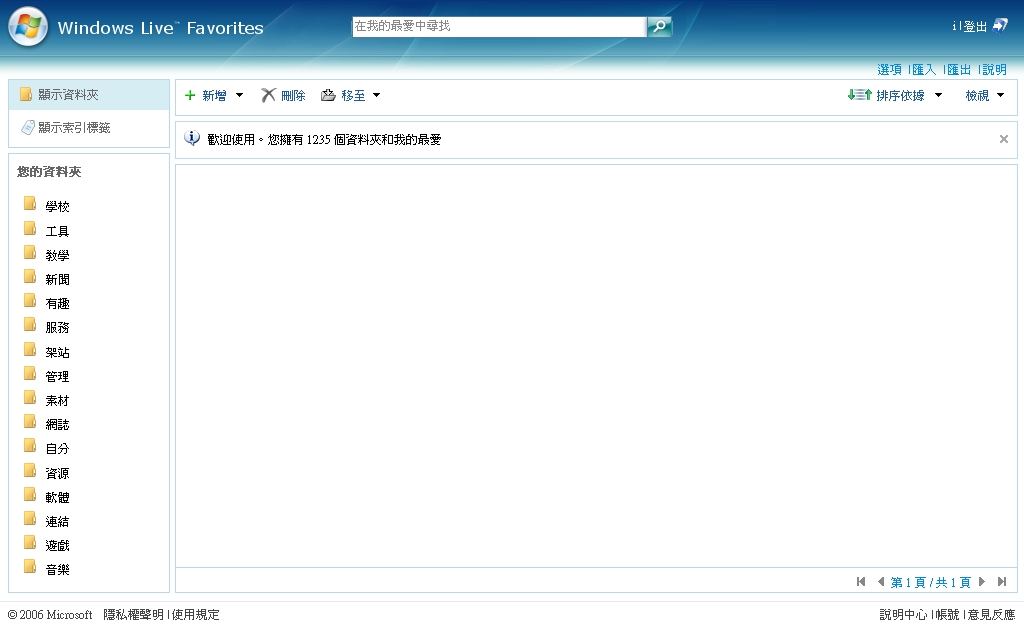Open the 意見反應 footer link
The image size is (1024, 632).
pyautogui.click(x=991, y=614)
